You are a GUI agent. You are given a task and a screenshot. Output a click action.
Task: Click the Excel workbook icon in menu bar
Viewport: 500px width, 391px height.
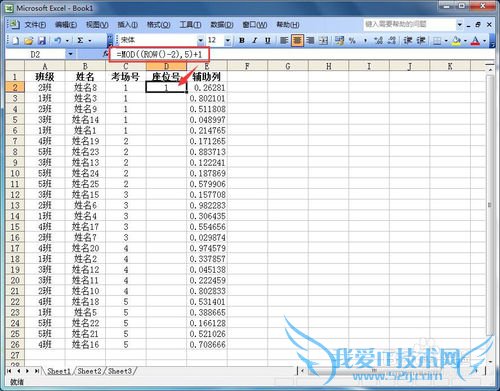click(x=13, y=24)
